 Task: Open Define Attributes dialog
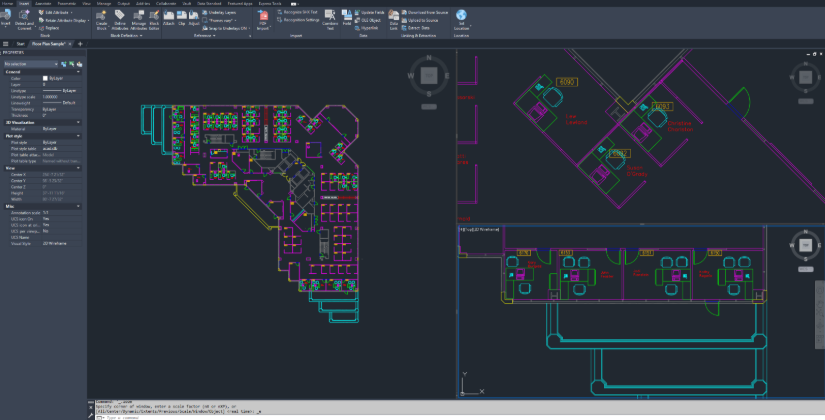120,19
